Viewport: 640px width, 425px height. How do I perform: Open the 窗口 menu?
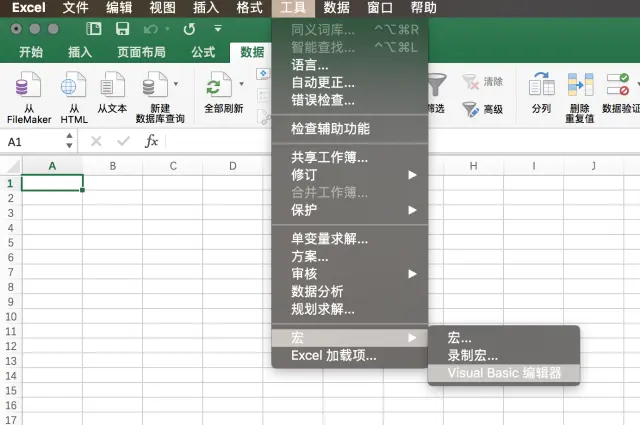(380, 8)
